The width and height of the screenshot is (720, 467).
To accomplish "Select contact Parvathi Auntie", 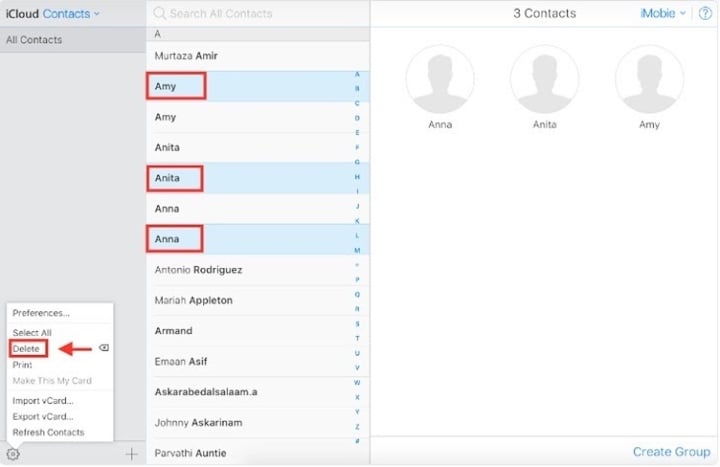I will [258, 453].
